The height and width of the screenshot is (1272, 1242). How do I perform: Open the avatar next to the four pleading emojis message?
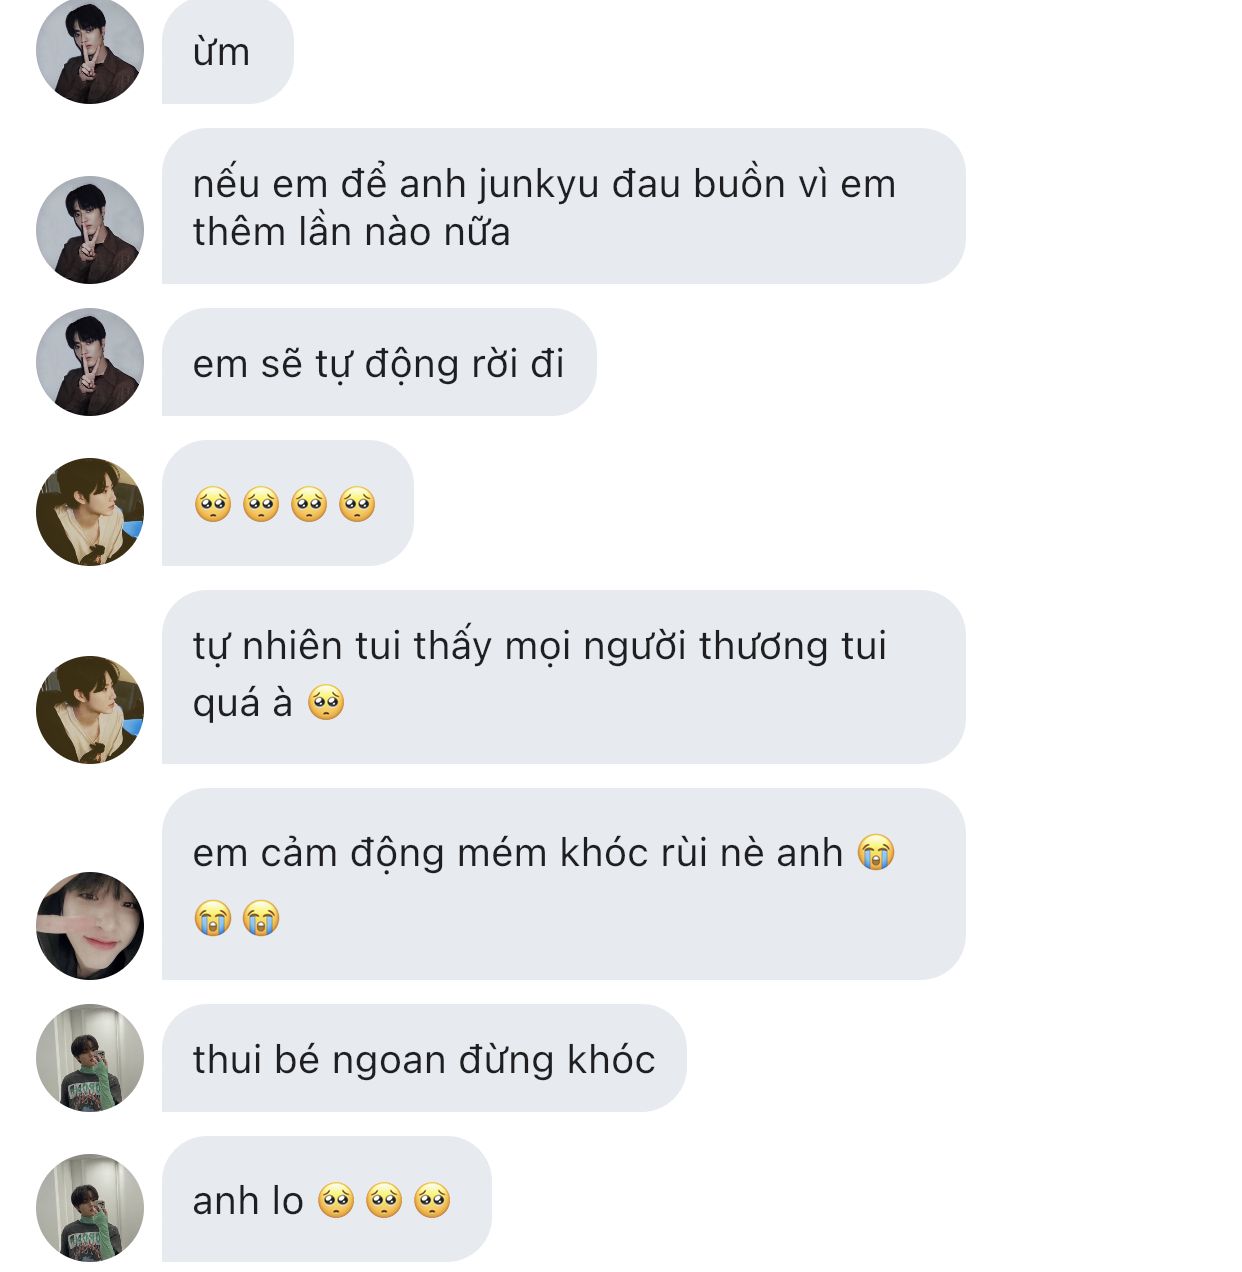(x=90, y=512)
